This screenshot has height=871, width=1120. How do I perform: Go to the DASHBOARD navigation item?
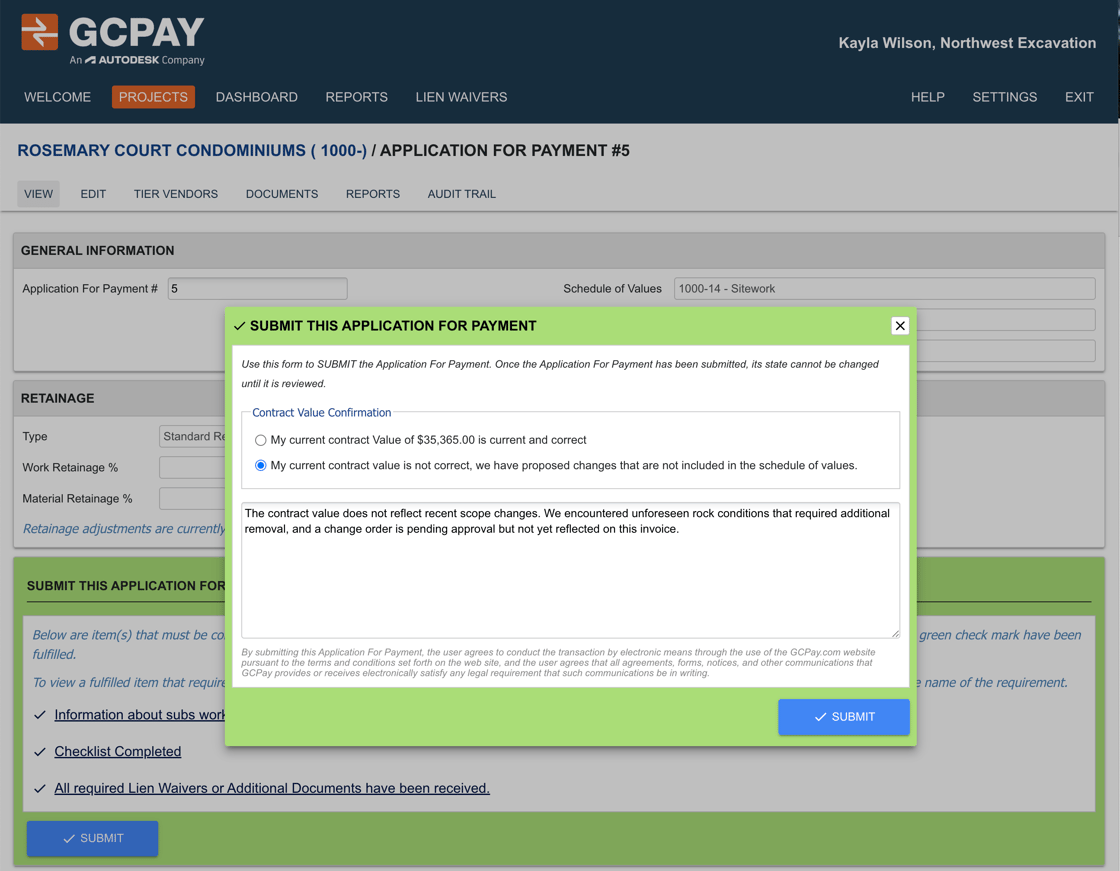[256, 97]
